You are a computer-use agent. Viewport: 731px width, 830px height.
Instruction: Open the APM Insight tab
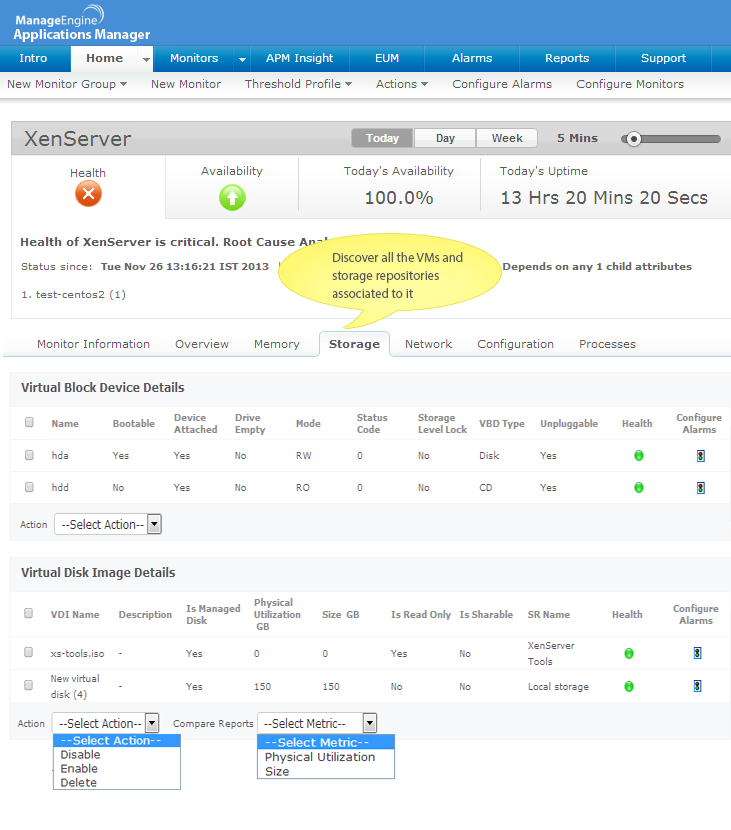[x=300, y=58]
